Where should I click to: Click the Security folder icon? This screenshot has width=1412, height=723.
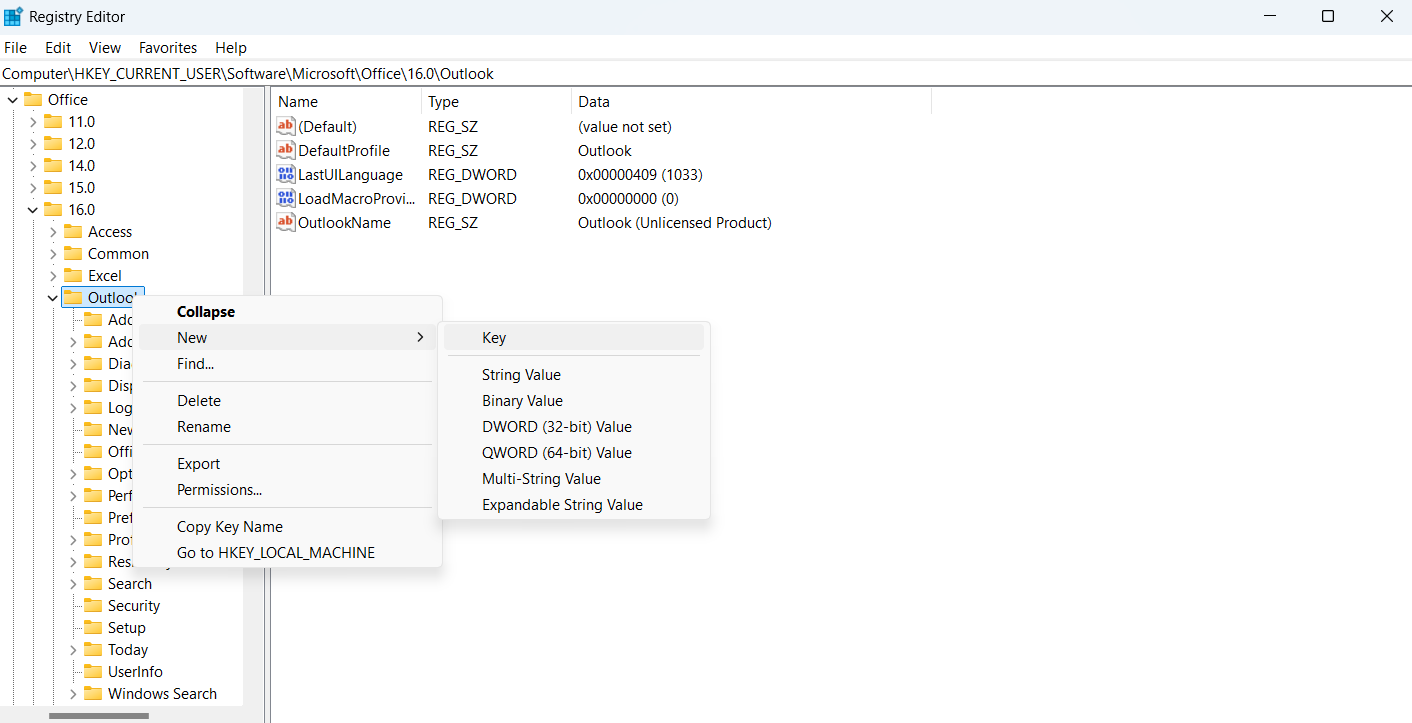click(93, 605)
